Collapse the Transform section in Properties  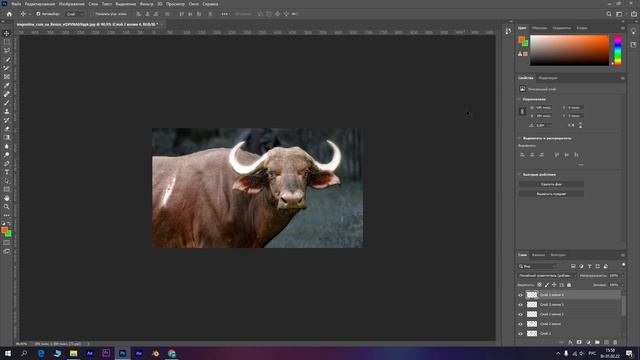(520, 99)
